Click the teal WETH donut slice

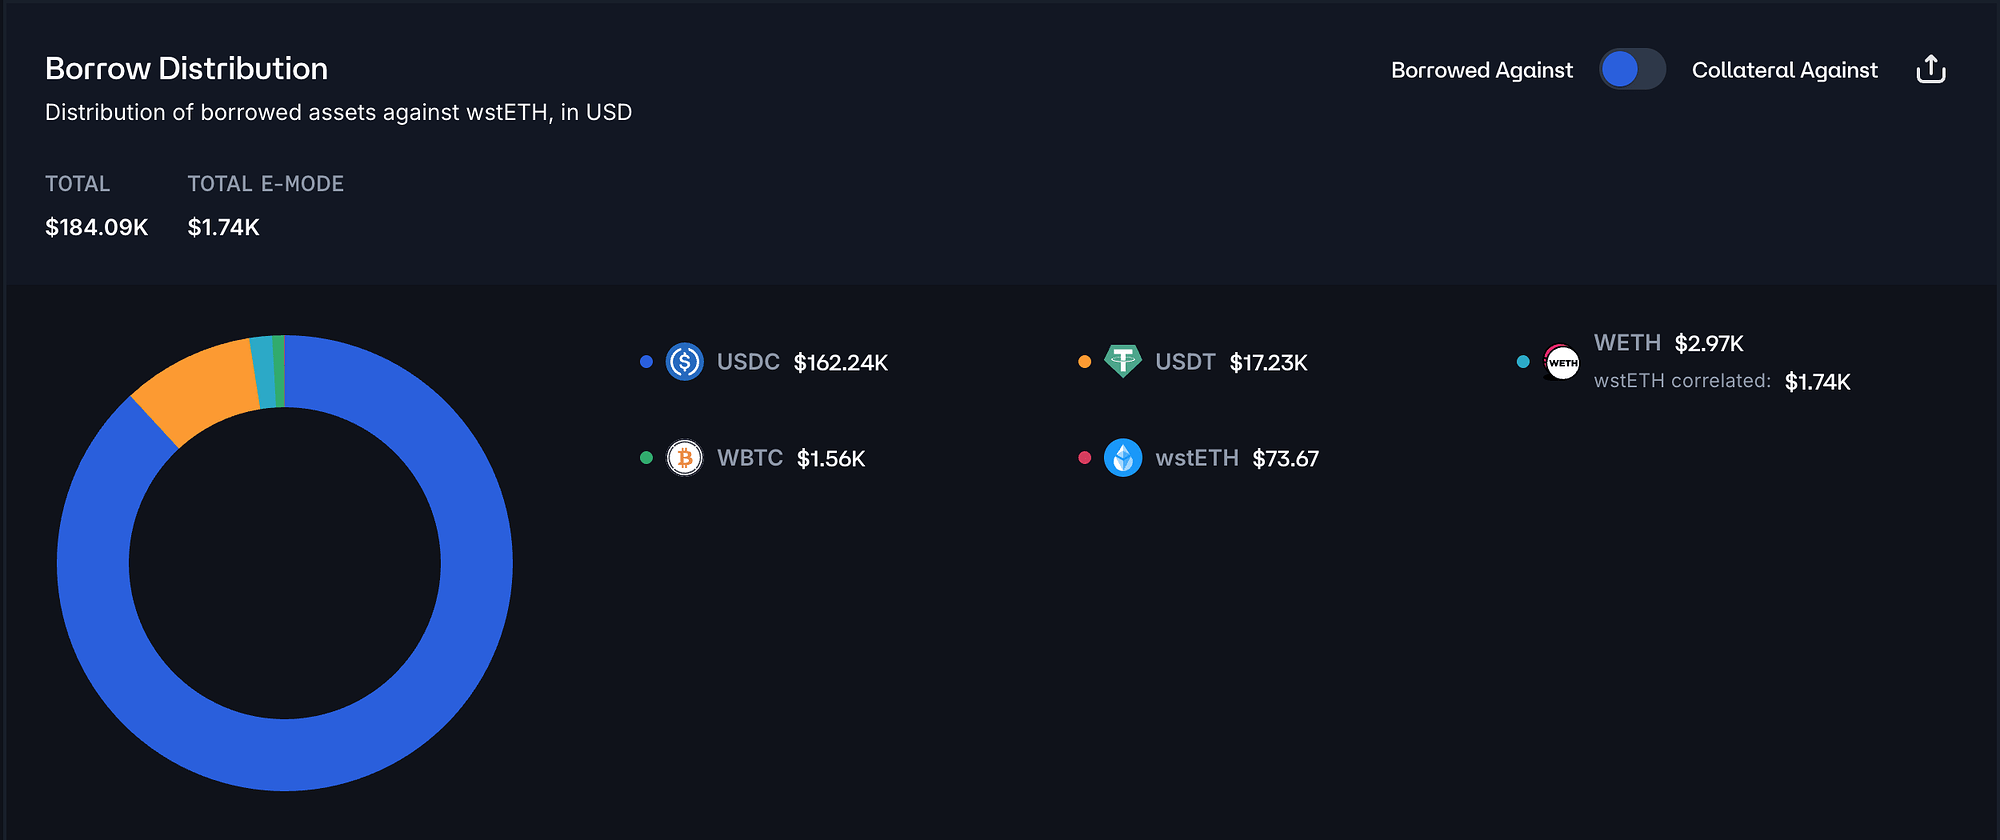pos(263,372)
